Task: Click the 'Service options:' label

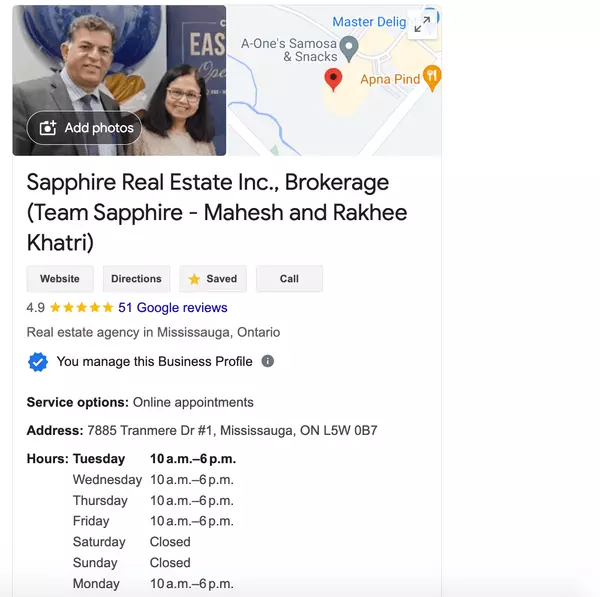Action: [x=78, y=402]
